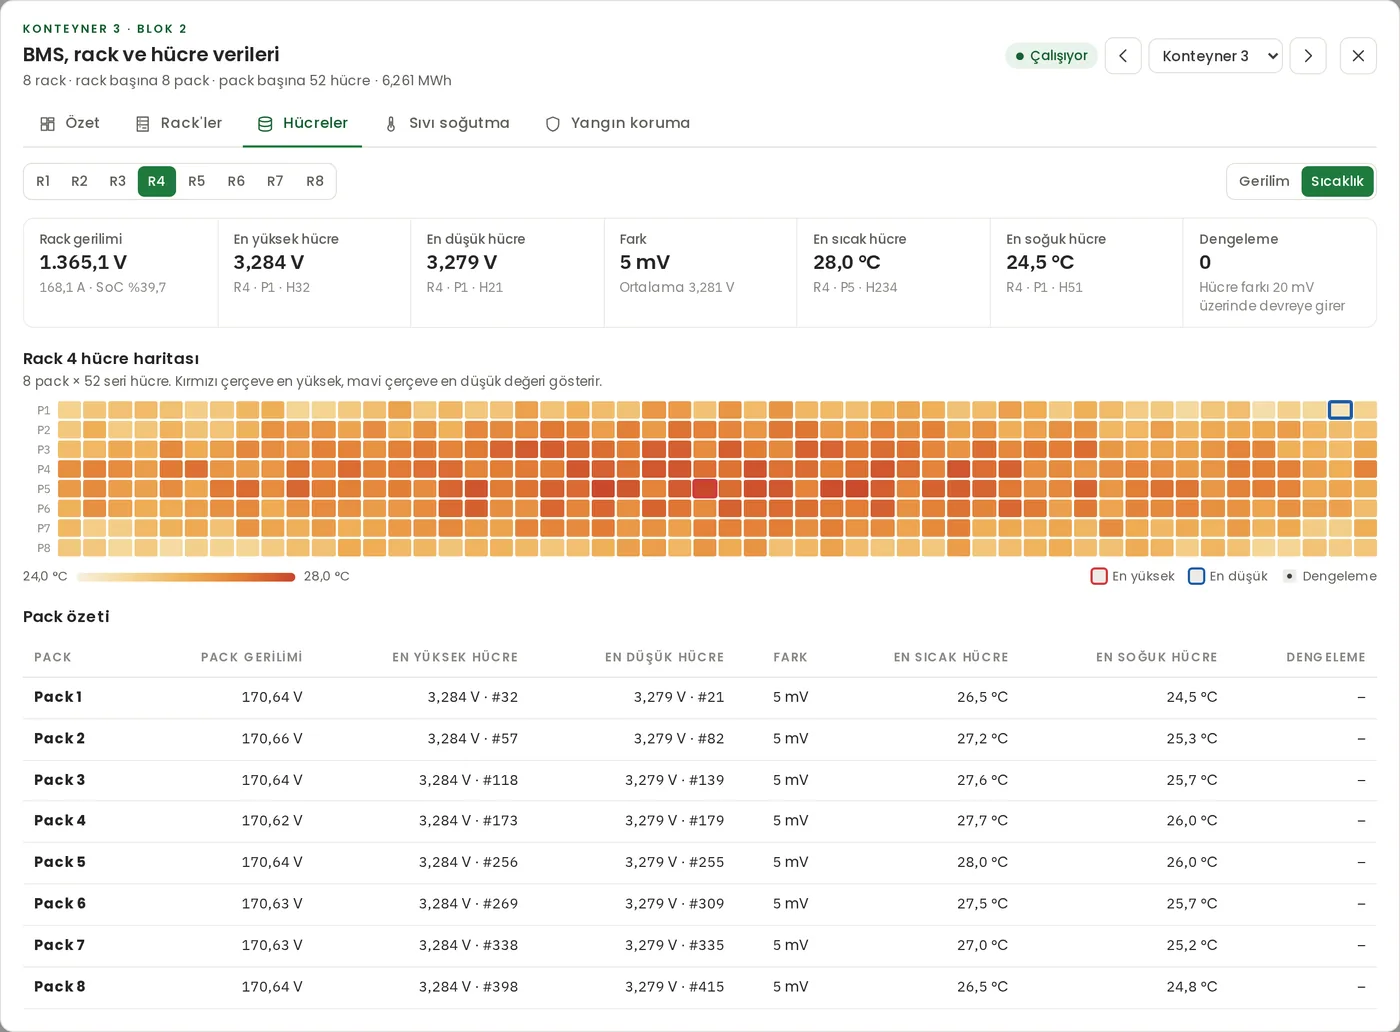This screenshot has width=1400, height=1032.
Task: Select rack R6
Action: [236, 181]
